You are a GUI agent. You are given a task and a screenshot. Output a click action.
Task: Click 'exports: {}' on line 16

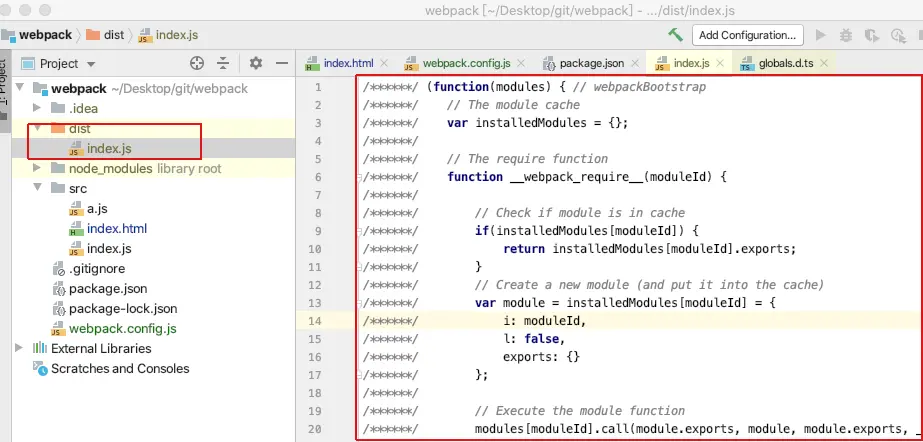(x=542, y=357)
